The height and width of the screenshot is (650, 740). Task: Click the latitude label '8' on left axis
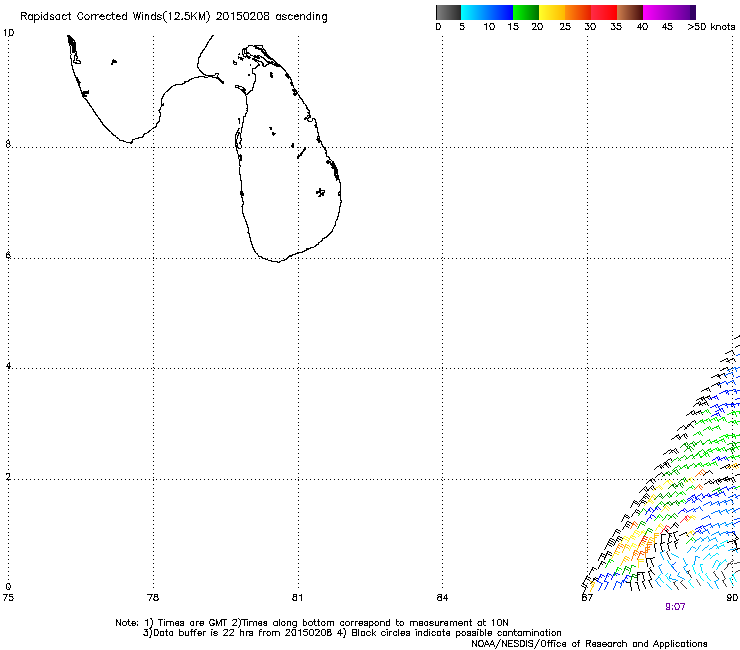coord(8,144)
